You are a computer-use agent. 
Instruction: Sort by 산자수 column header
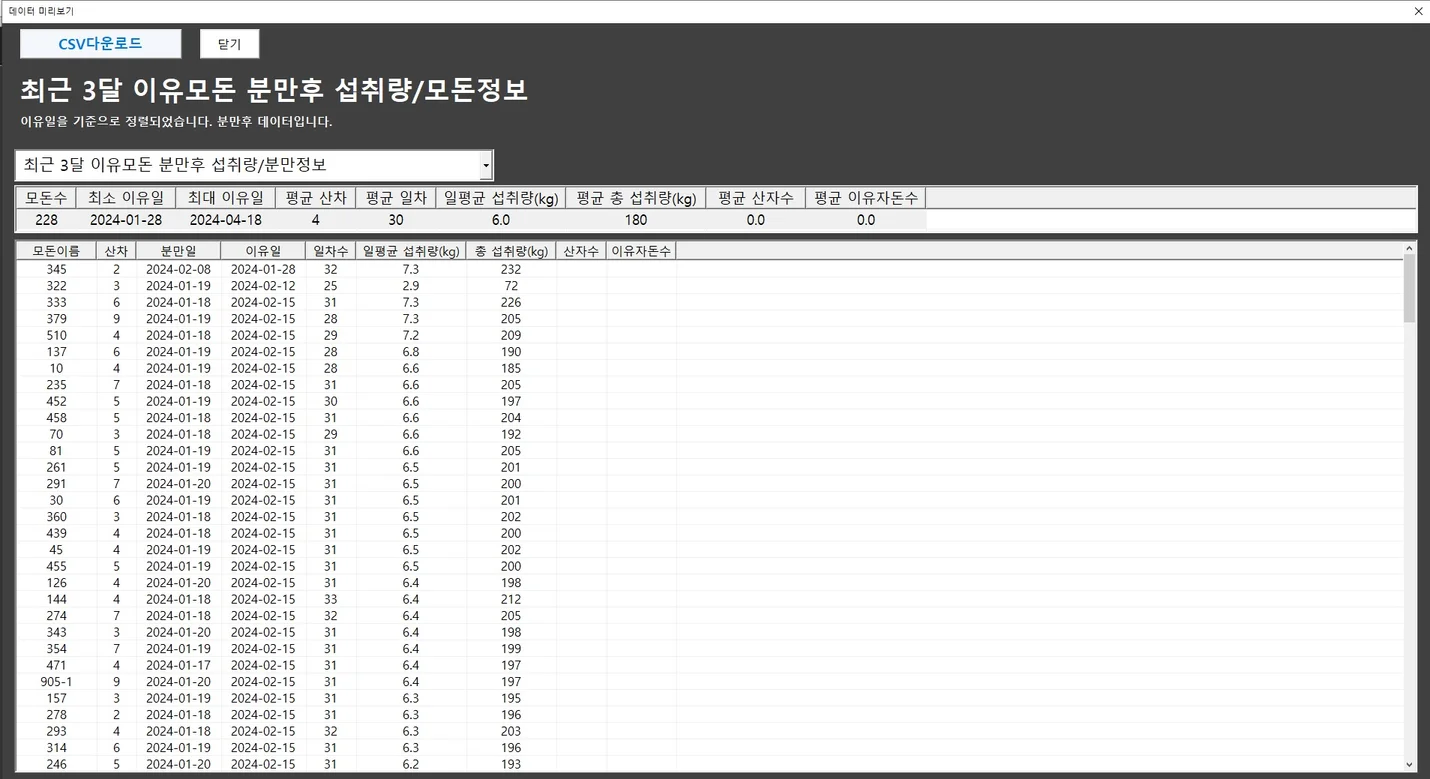[x=581, y=251]
